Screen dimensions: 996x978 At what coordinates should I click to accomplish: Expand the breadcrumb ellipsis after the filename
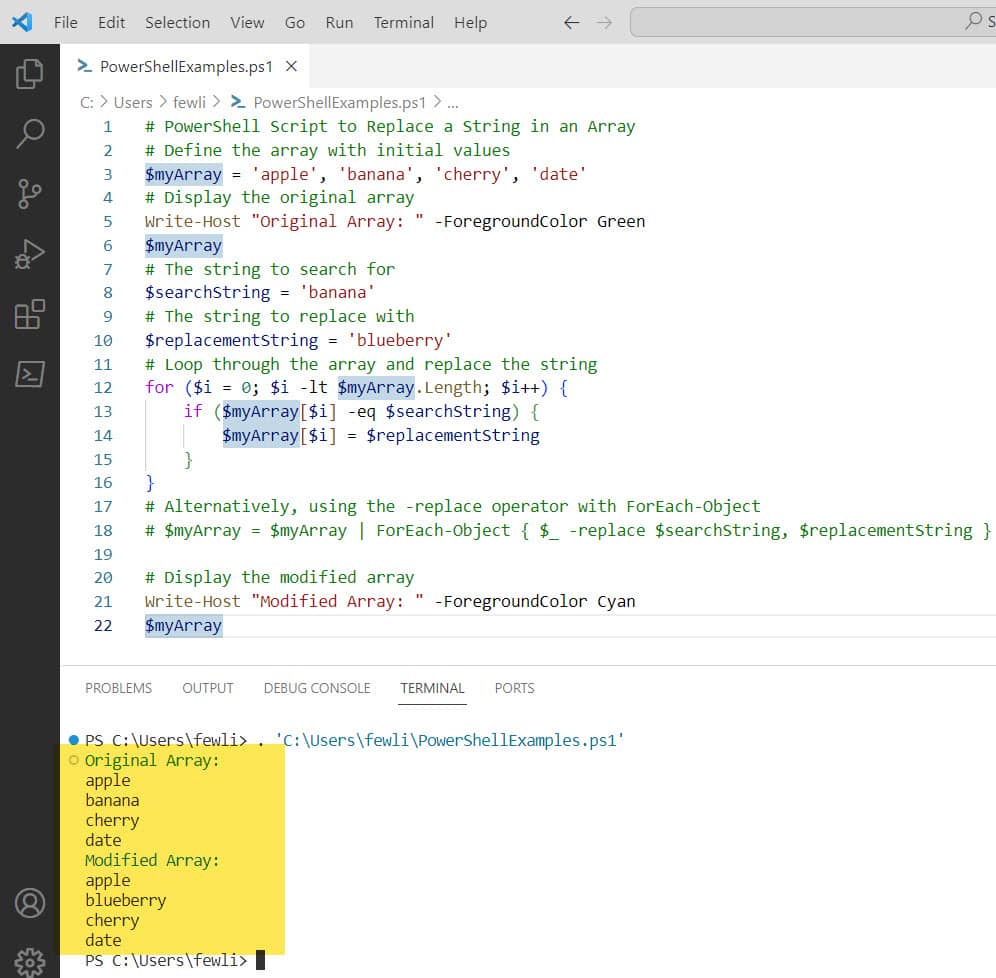[452, 102]
